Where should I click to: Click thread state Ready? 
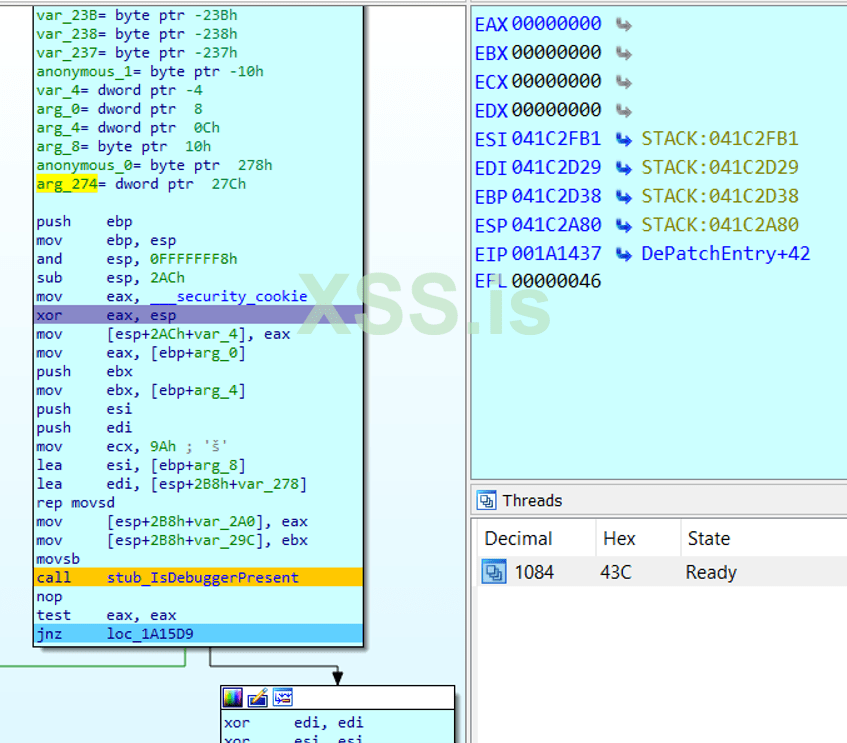pos(711,572)
